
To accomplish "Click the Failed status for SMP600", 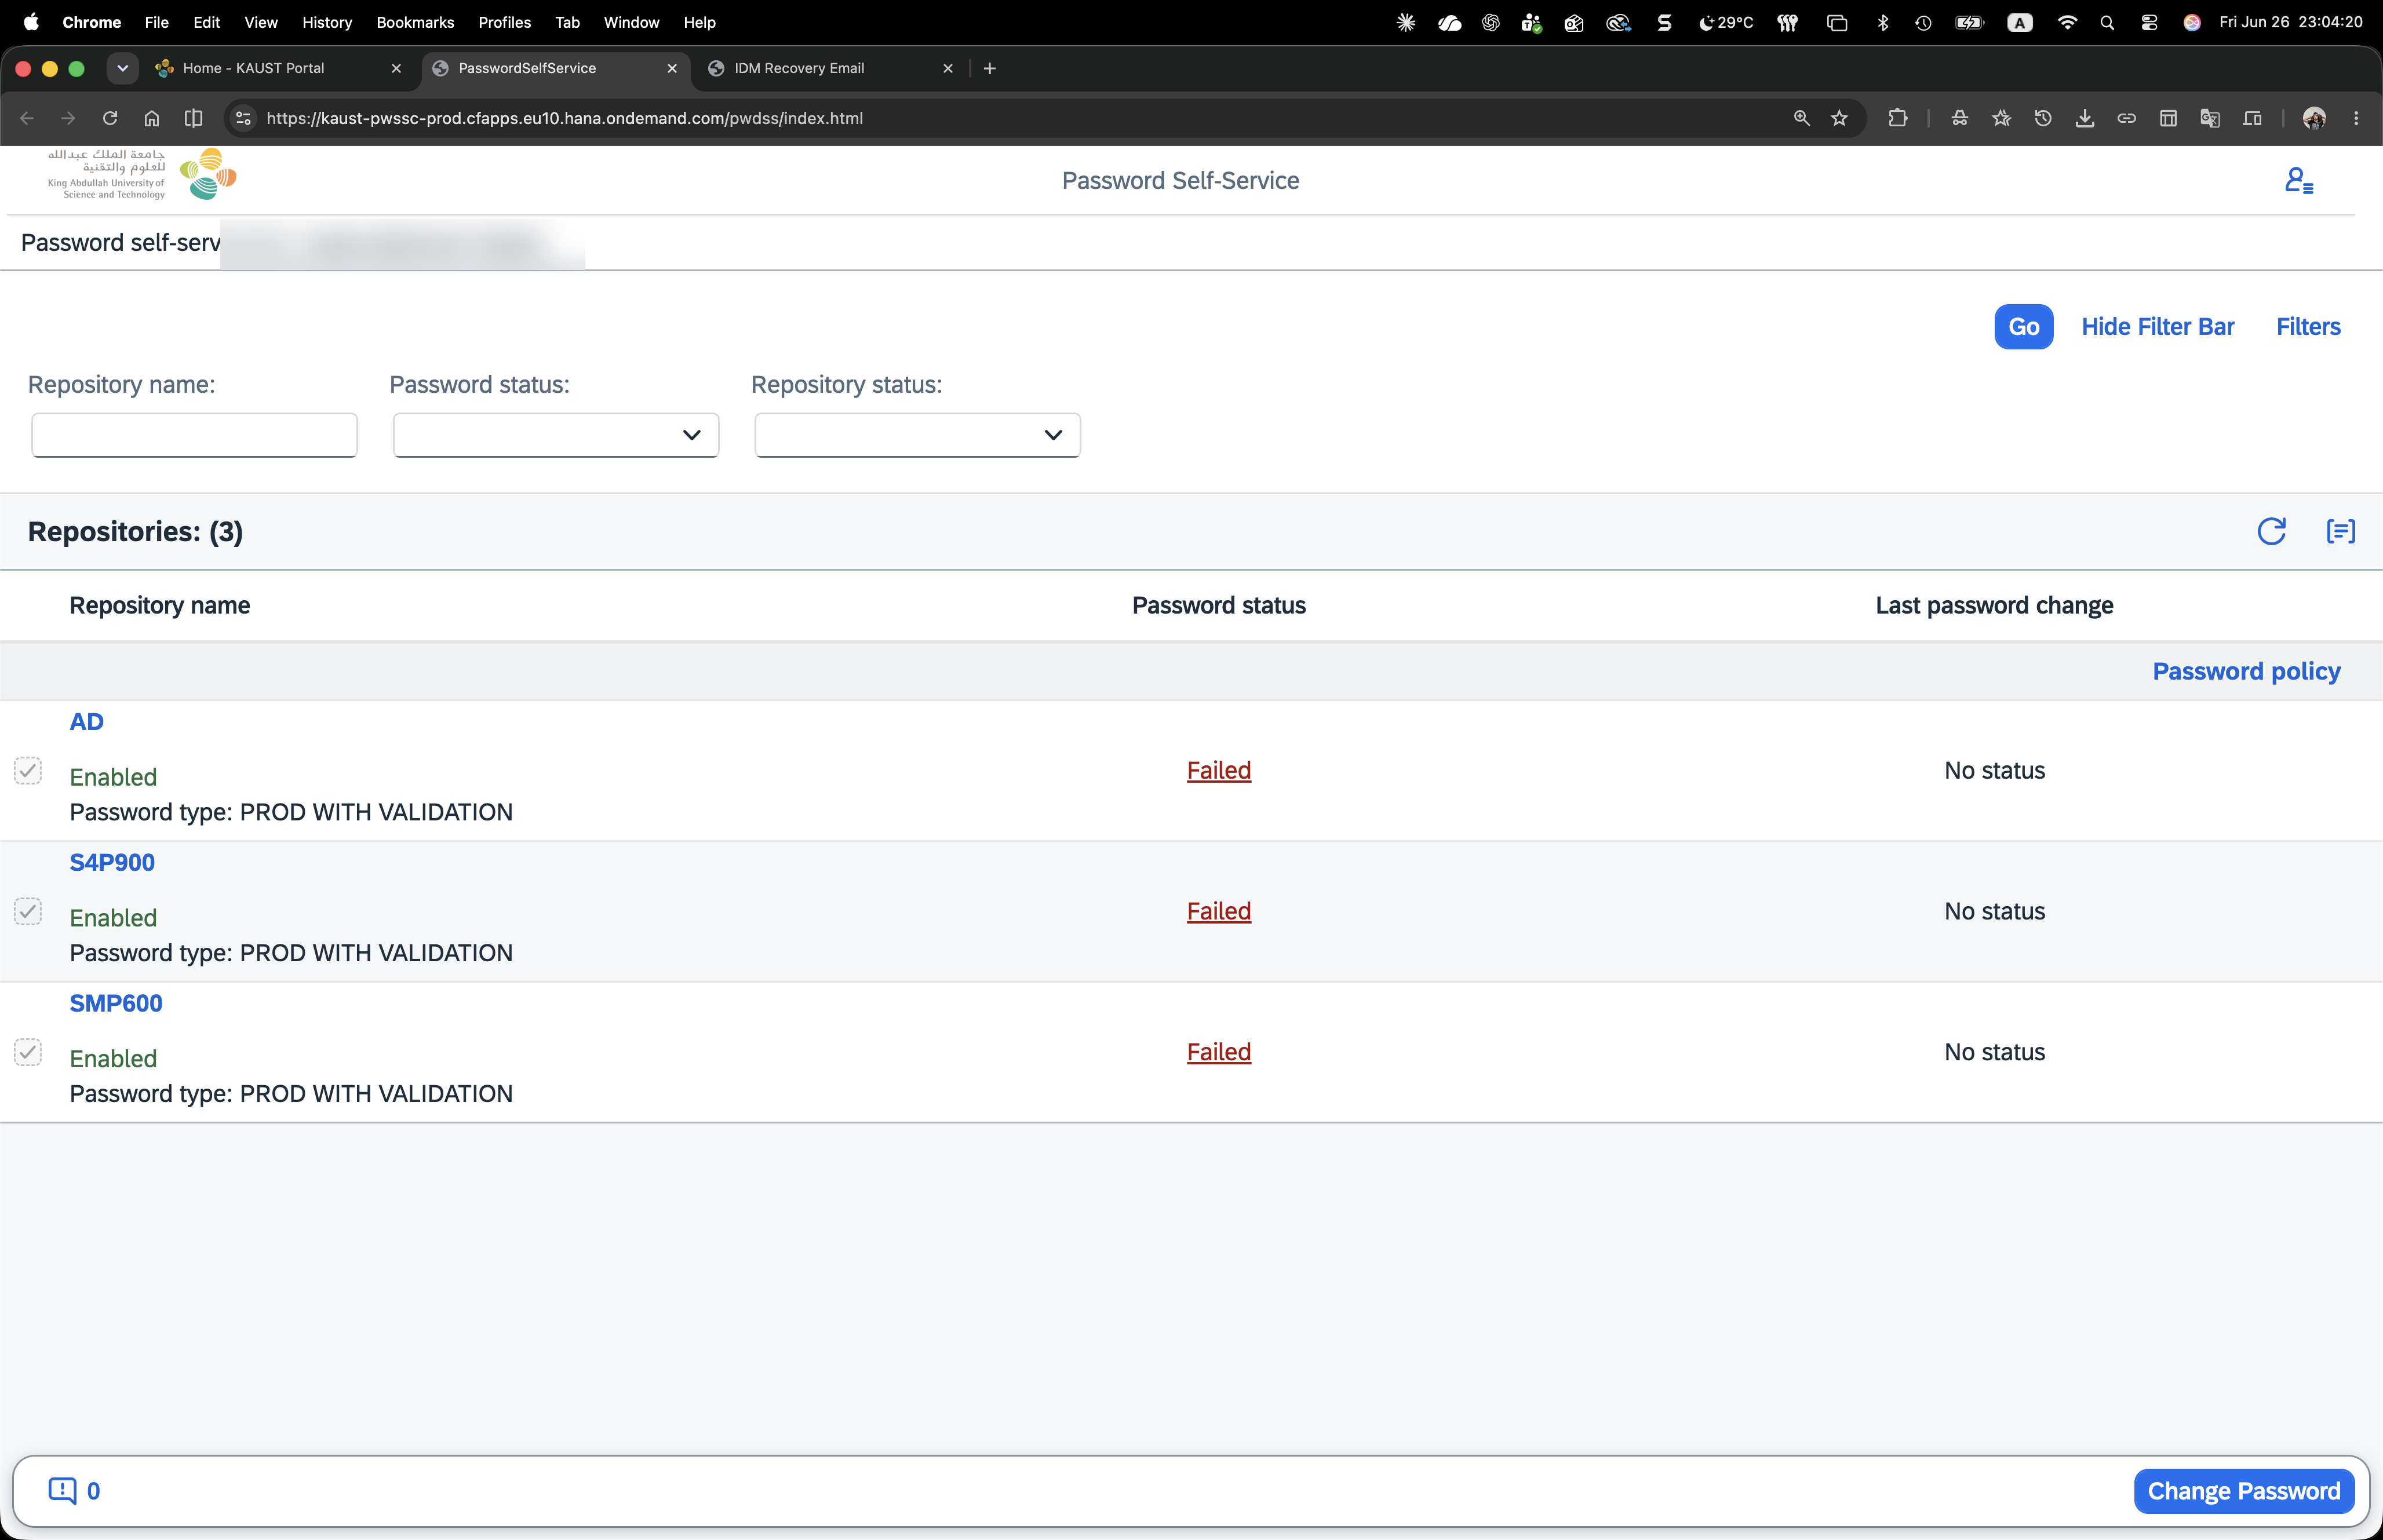I will [1218, 1052].
